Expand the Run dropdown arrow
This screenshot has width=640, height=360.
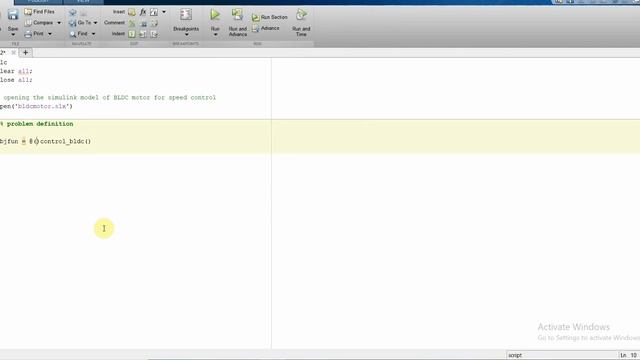click(x=215, y=35)
